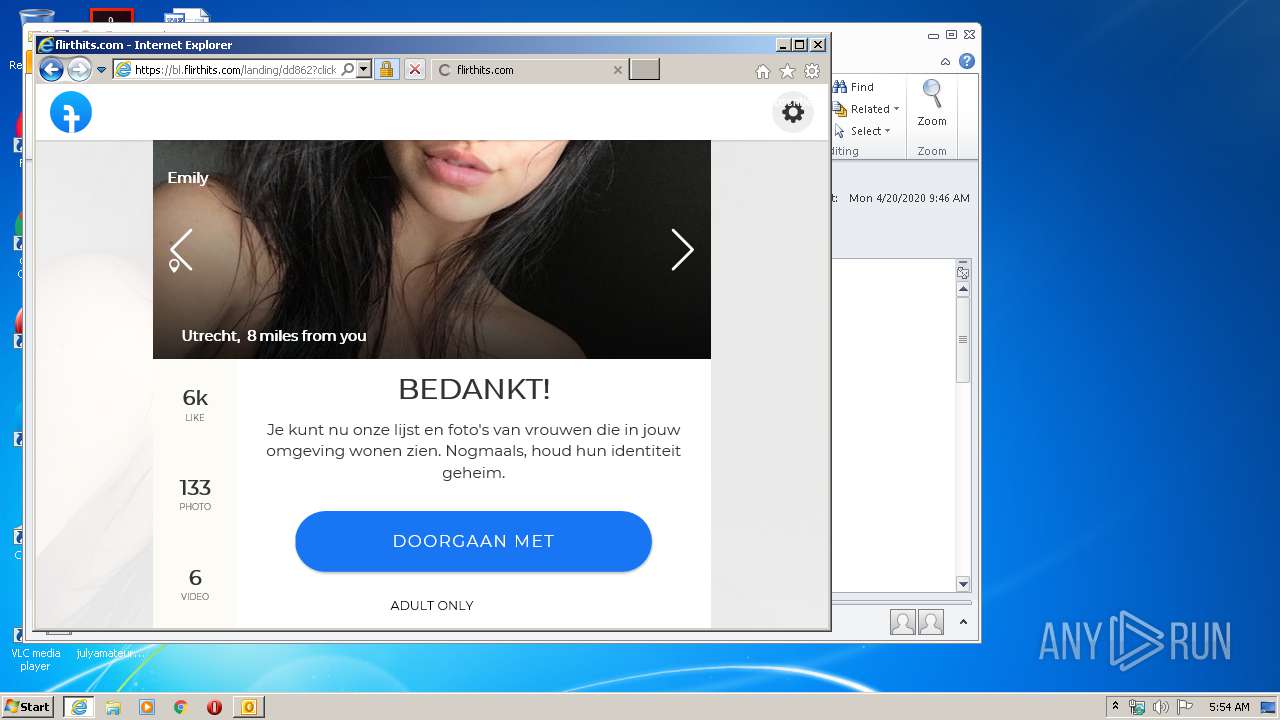Click the location pin on Emily's photo

pos(174,266)
